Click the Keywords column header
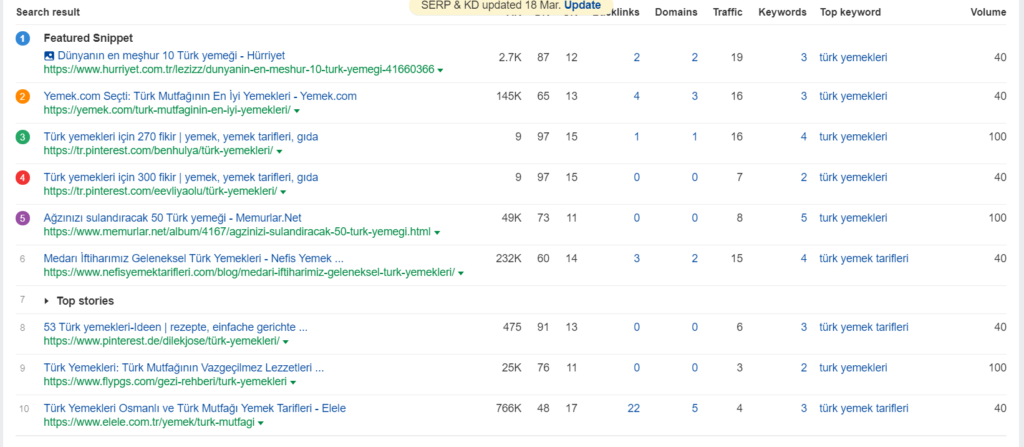This screenshot has width=1024, height=447. [782, 12]
